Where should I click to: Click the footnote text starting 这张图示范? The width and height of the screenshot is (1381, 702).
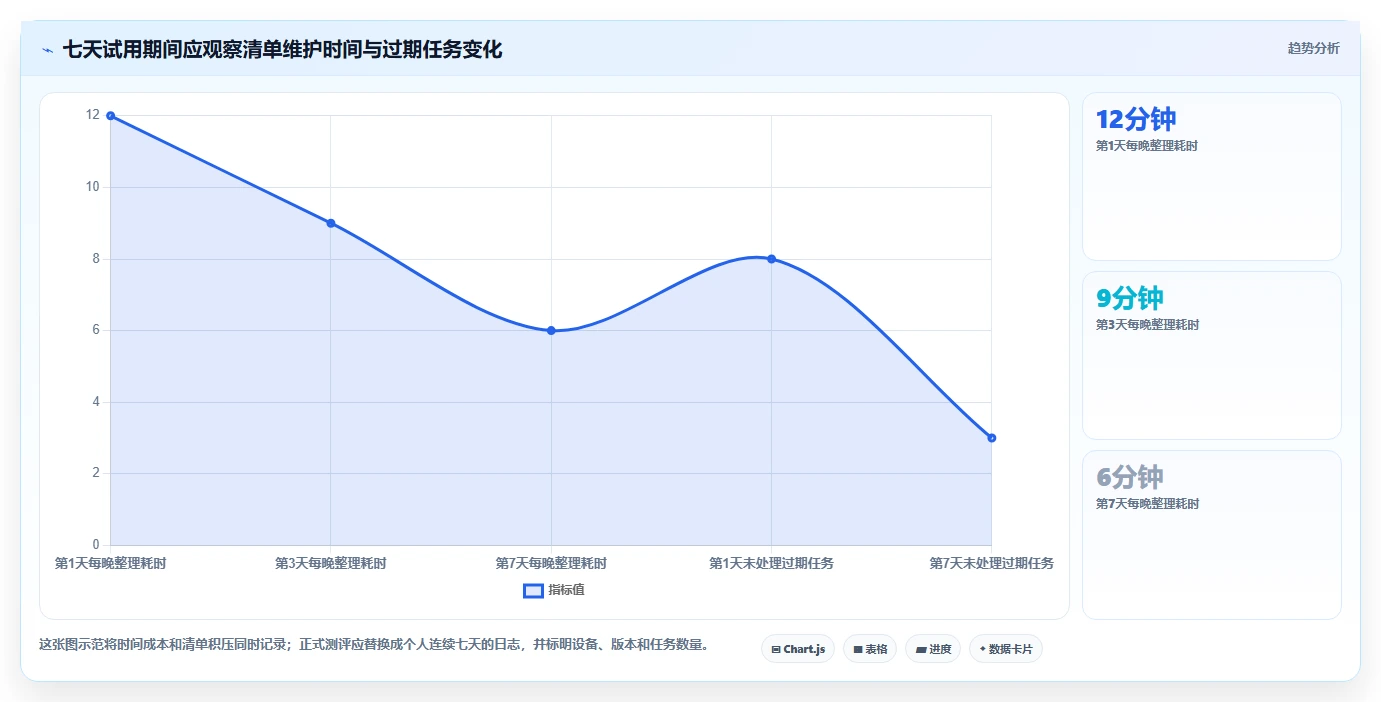[x=374, y=645]
